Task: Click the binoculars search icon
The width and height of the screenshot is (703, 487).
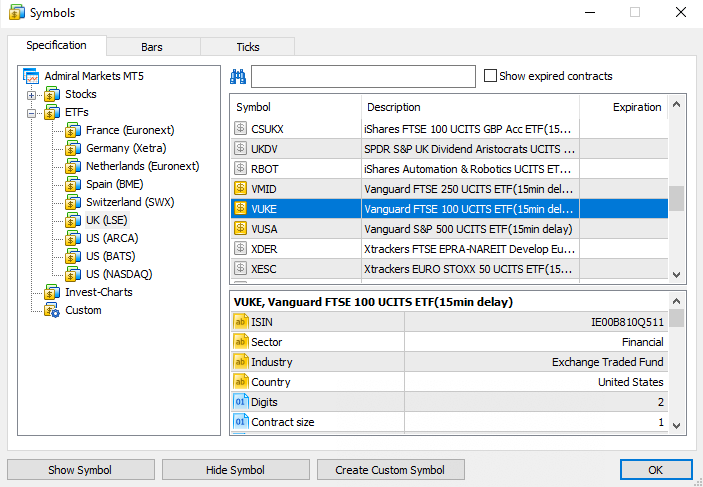Action: click(238, 77)
